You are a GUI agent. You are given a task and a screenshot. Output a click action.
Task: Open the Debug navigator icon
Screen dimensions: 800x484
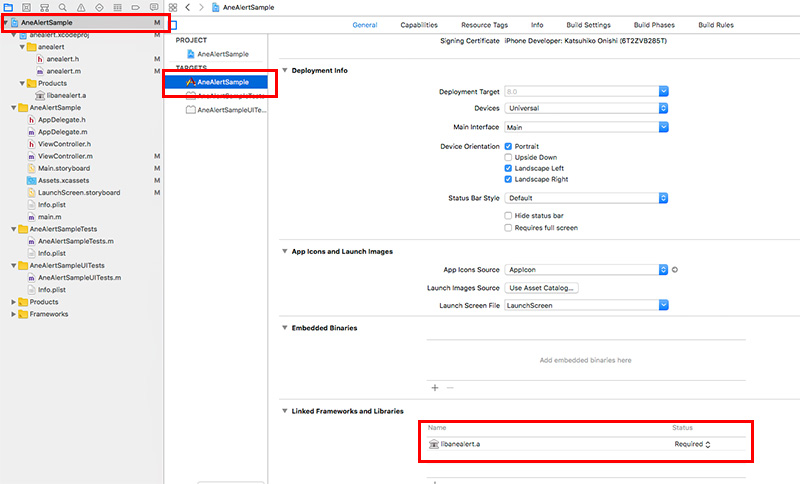117,7
